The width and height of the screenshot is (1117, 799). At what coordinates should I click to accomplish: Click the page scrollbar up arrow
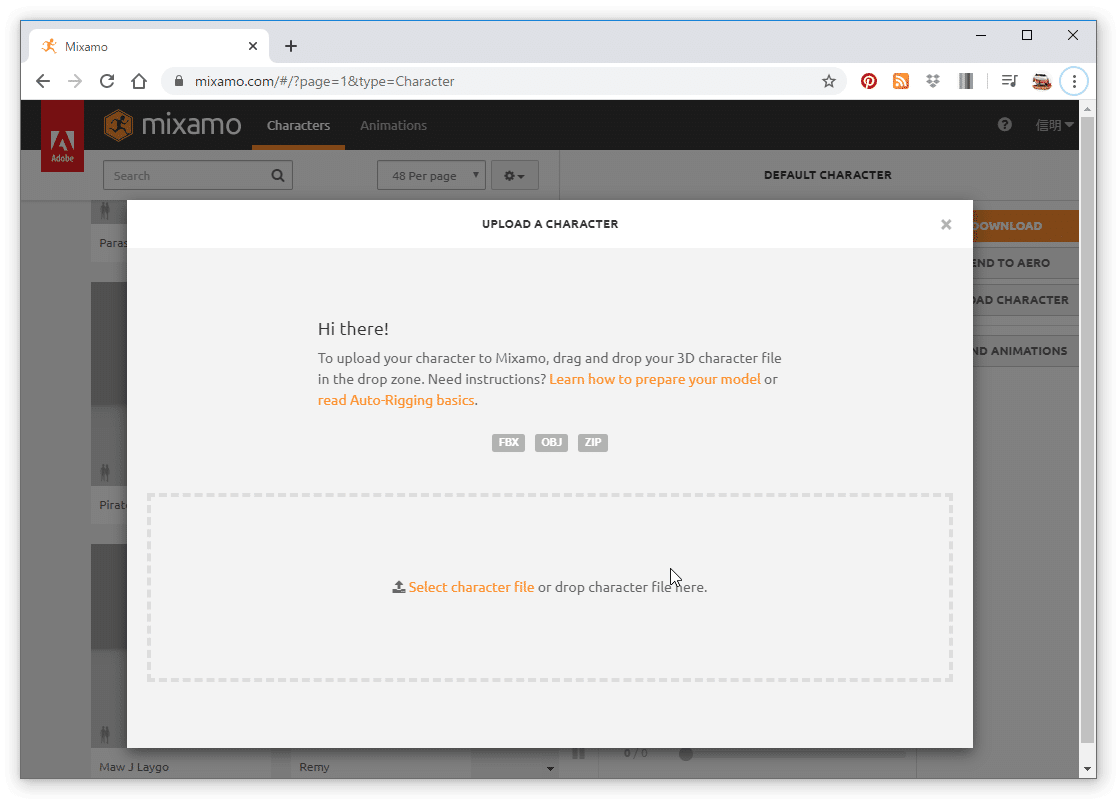1087,109
